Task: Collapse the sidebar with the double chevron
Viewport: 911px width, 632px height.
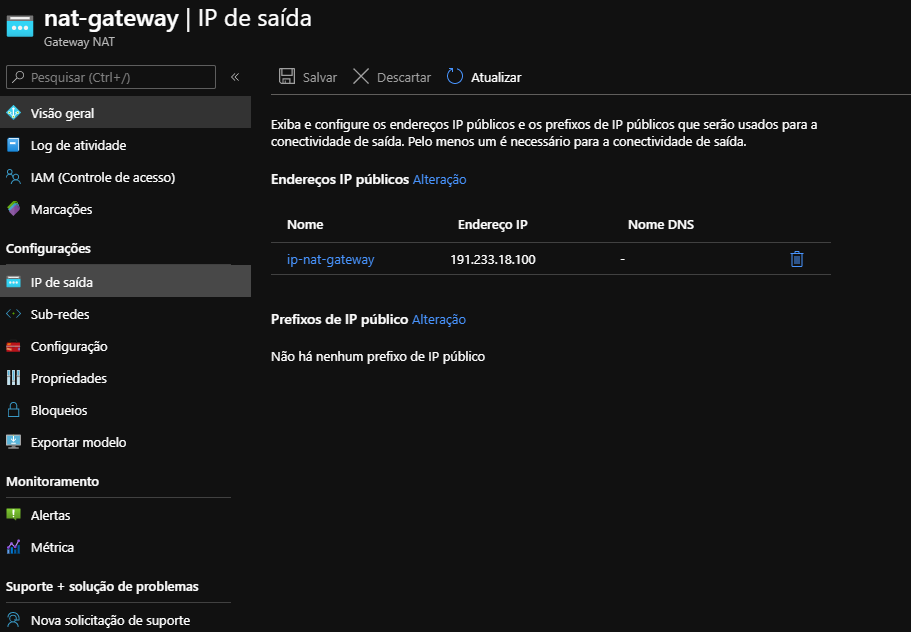Action: tap(235, 77)
